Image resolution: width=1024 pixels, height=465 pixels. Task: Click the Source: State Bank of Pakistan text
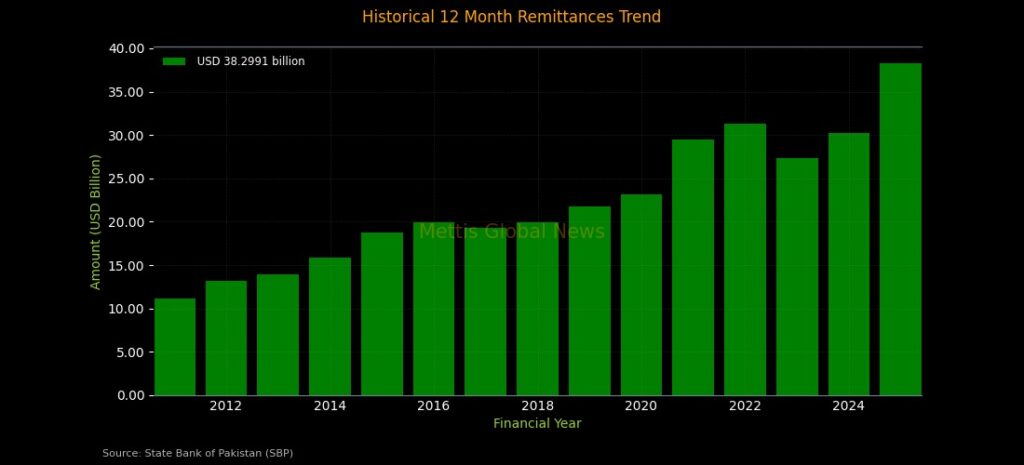197,453
